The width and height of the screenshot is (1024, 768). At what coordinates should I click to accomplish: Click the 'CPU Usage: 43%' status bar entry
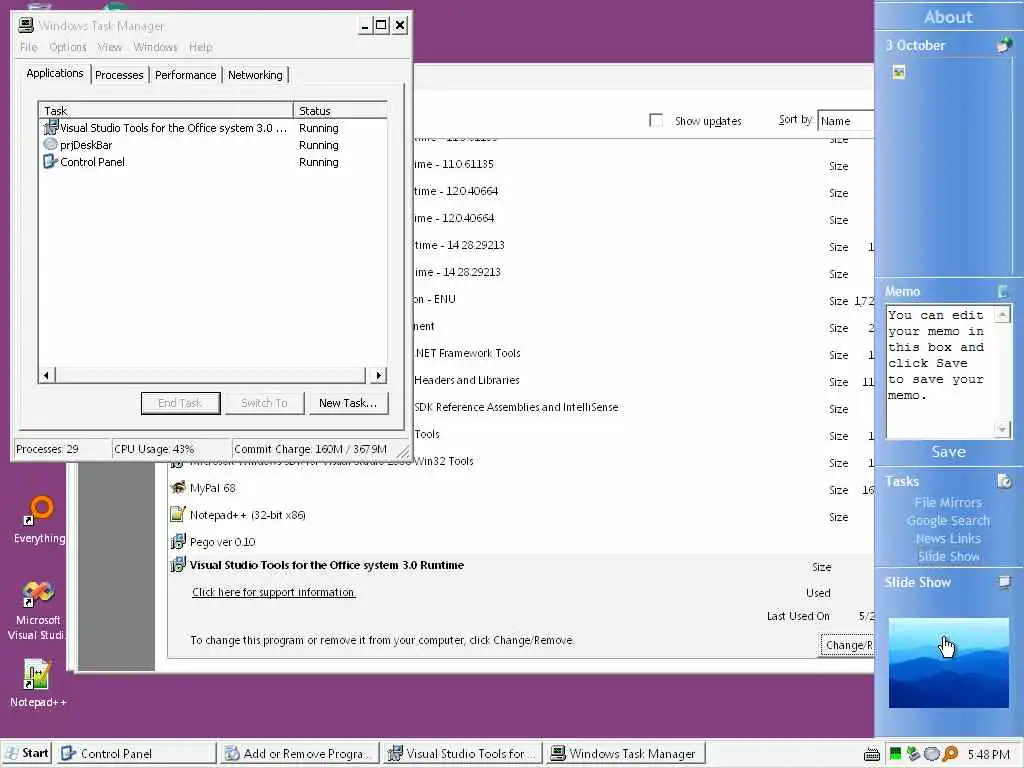pos(171,449)
